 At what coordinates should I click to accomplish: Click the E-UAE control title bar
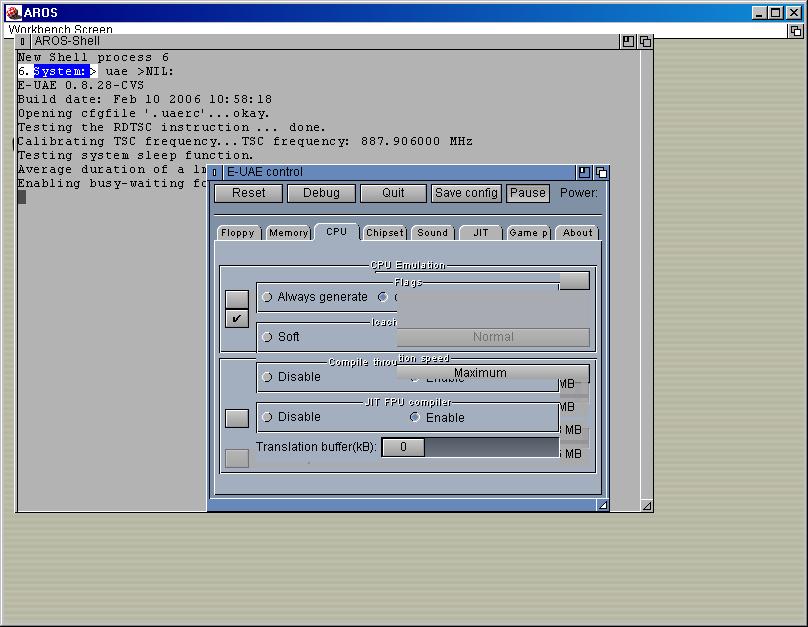[399, 172]
